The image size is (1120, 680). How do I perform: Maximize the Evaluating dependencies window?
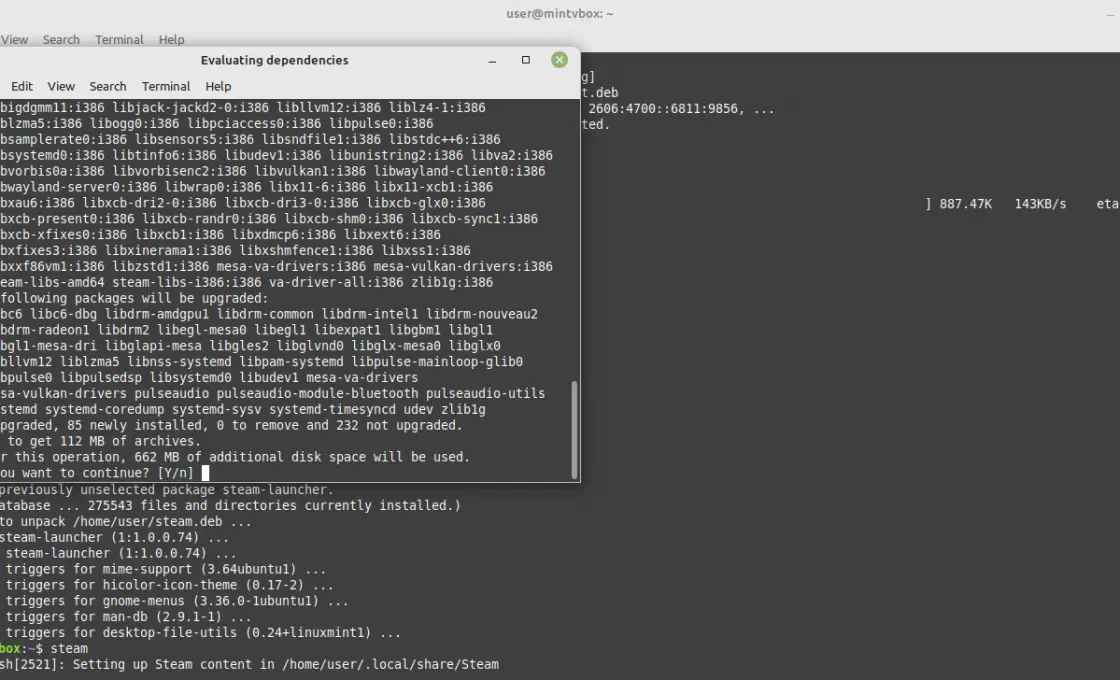point(526,60)
